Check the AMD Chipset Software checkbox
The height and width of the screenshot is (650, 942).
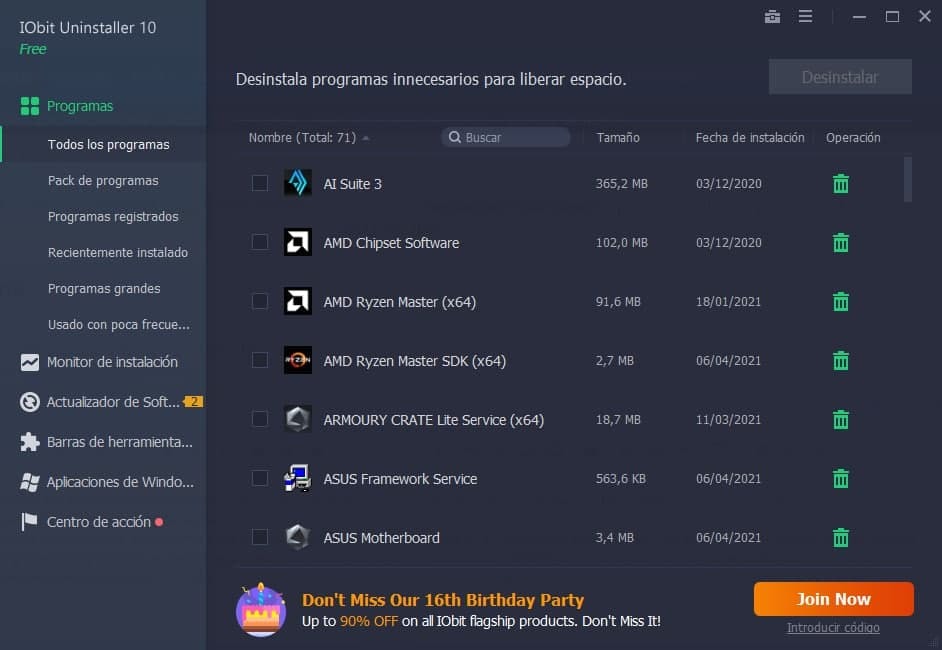click(x=260, y=242)
